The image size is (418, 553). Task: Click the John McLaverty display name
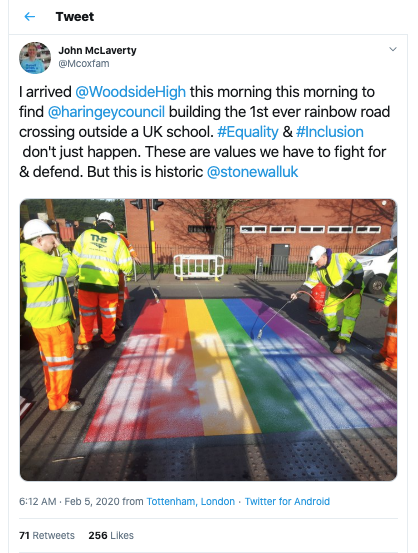97,50
